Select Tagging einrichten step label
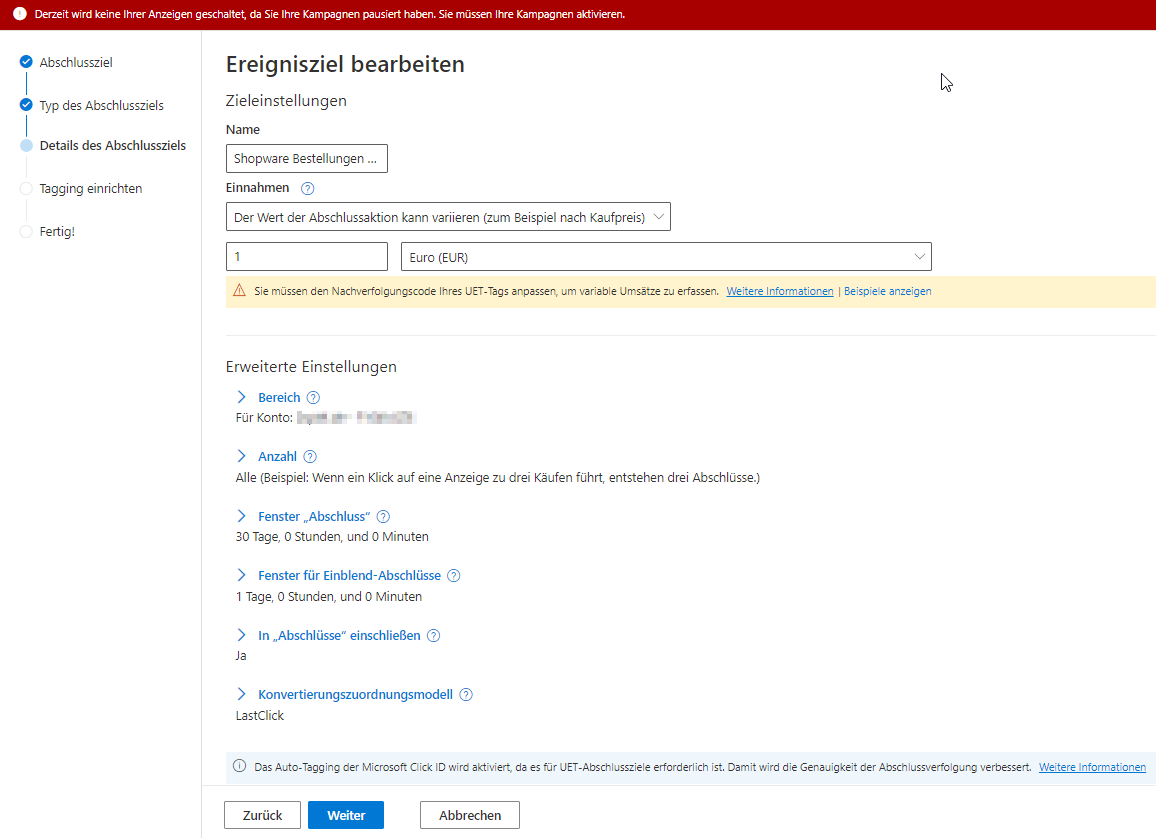1156x838 pixels. tap(91, 189)
